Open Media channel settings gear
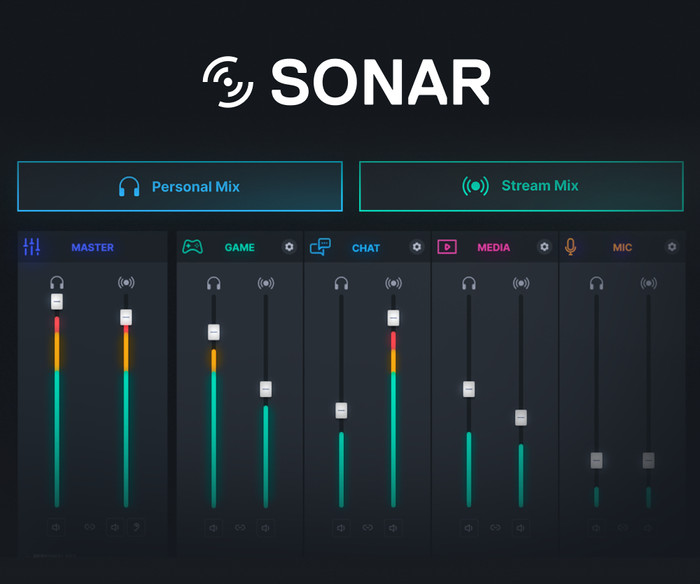This screenshot has width=700, height=584. coord(544,247)
